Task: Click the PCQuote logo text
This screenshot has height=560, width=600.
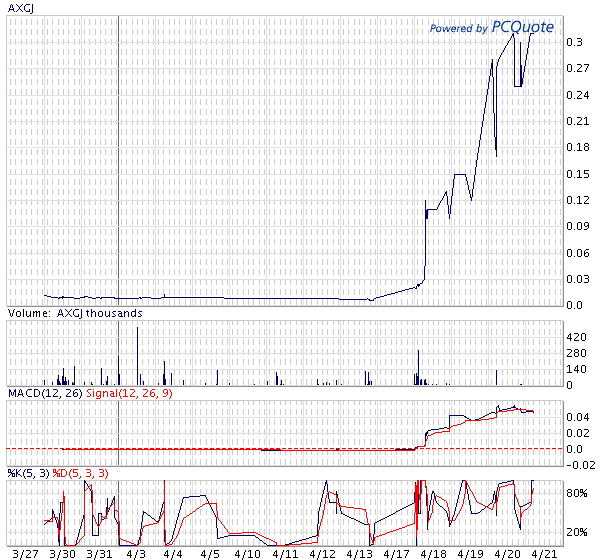Action: click(x=522, y=27)
